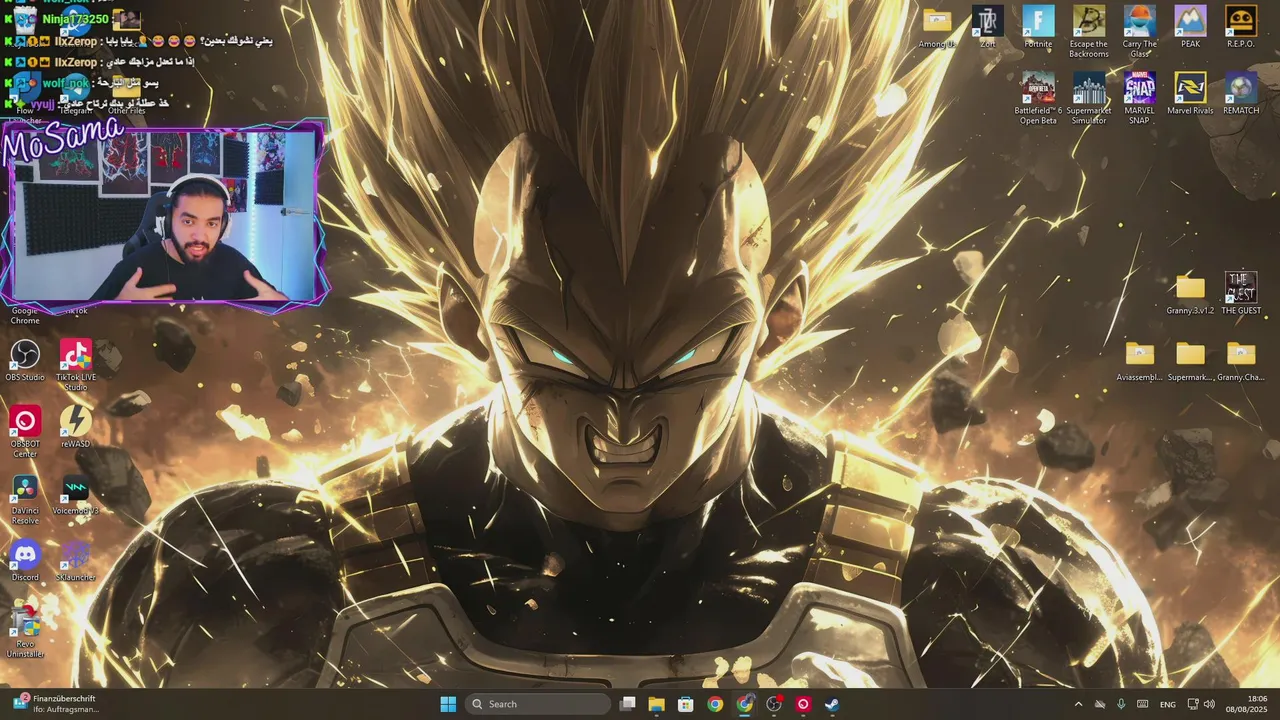This screenshot has width=1280, height=720.
Task: Launch Voicemod V3 shortcut
Action: [x=76, y=494]
